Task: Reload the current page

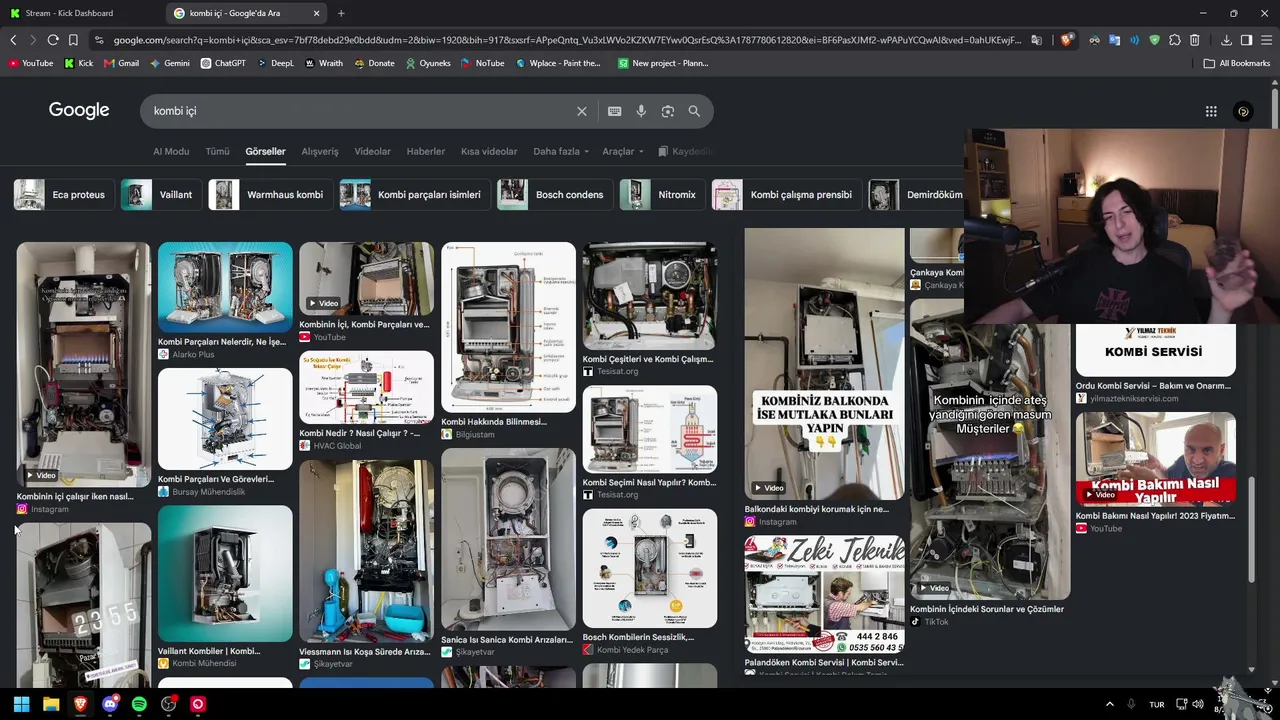Action: [53, 40]
